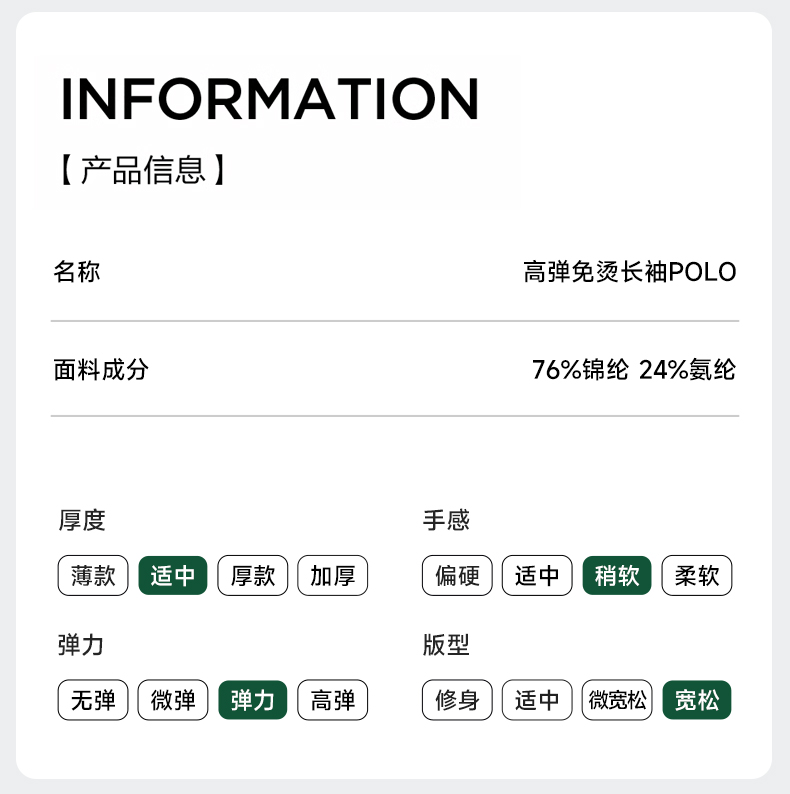
Task: Pick 高弹 in the 弹力 row
Action: point(333,701)
